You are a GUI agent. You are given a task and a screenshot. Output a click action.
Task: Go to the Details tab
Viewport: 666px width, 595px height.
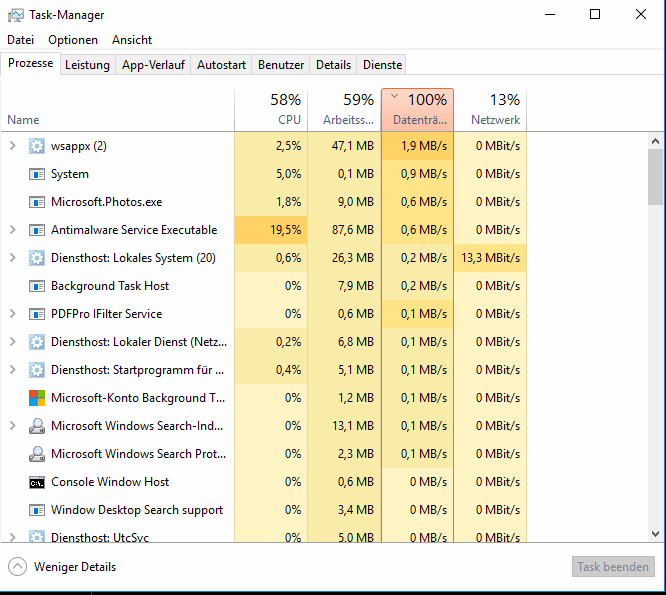coord(333,65)
